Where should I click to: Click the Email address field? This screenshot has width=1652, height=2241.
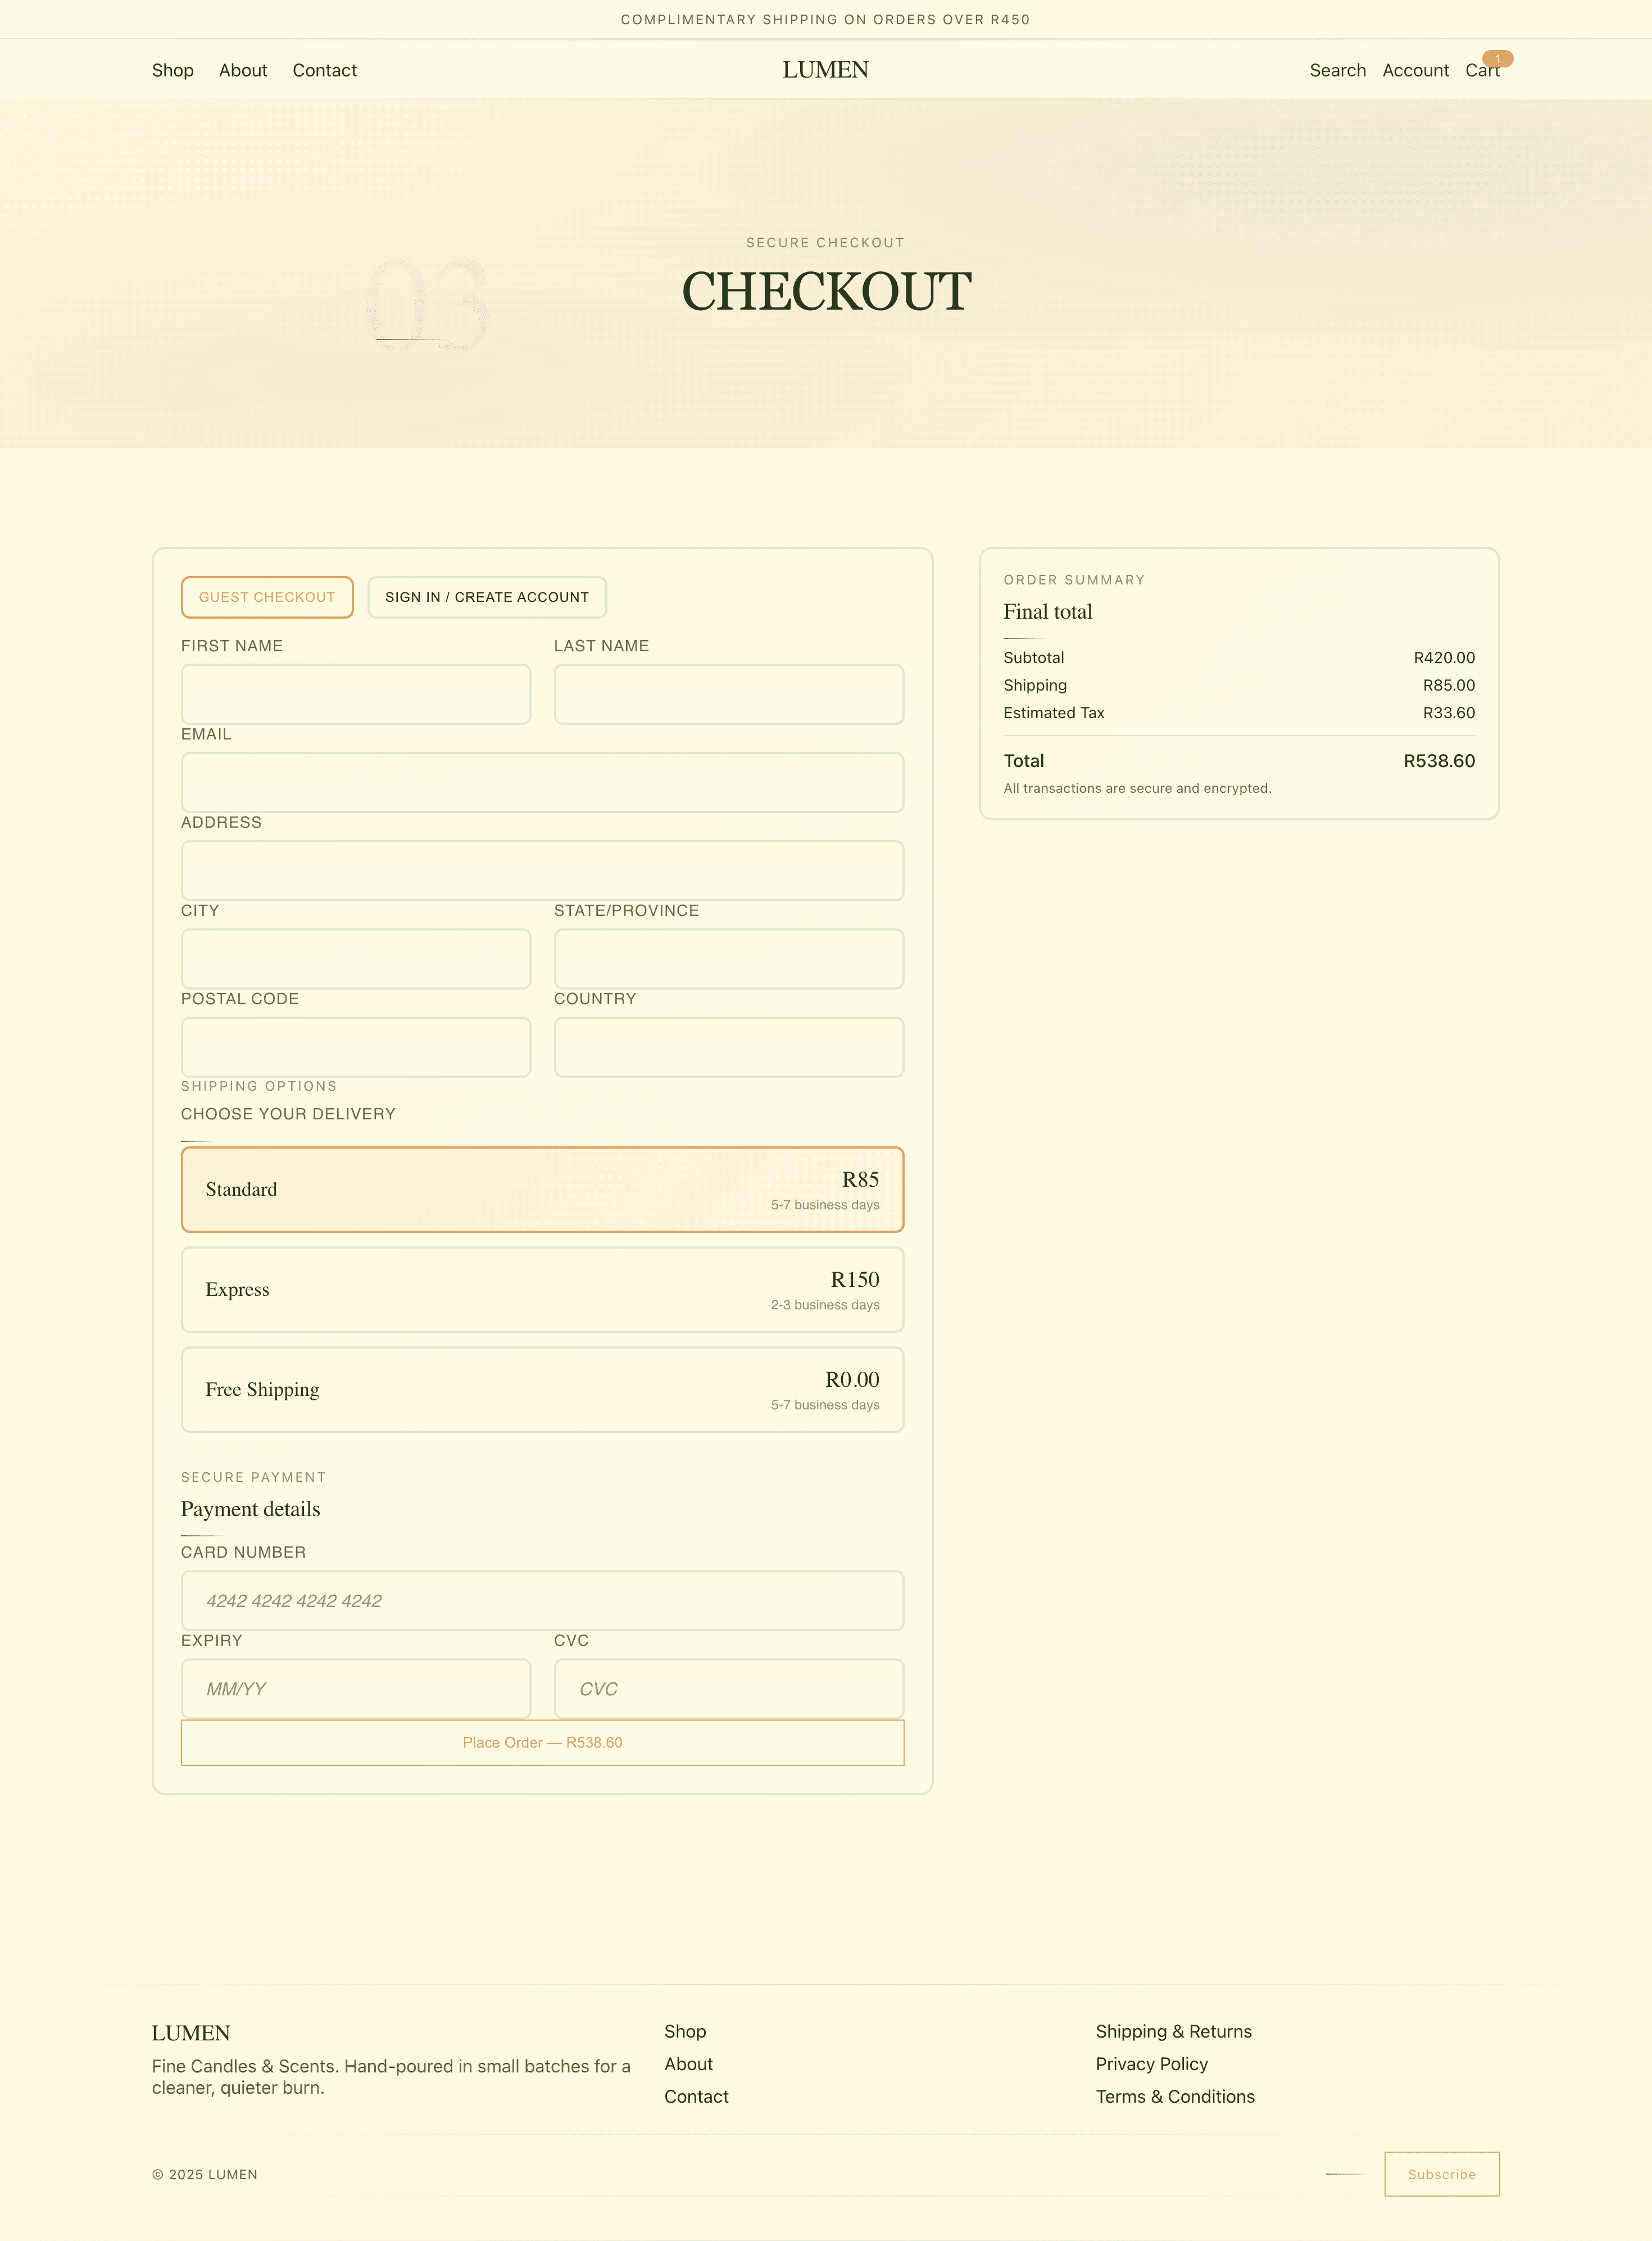(x=542, y=782)
